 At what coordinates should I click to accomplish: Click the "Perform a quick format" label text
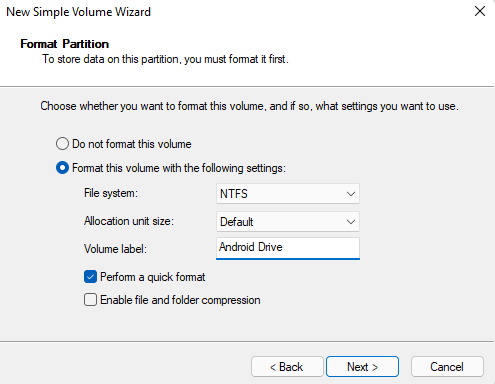153,277
